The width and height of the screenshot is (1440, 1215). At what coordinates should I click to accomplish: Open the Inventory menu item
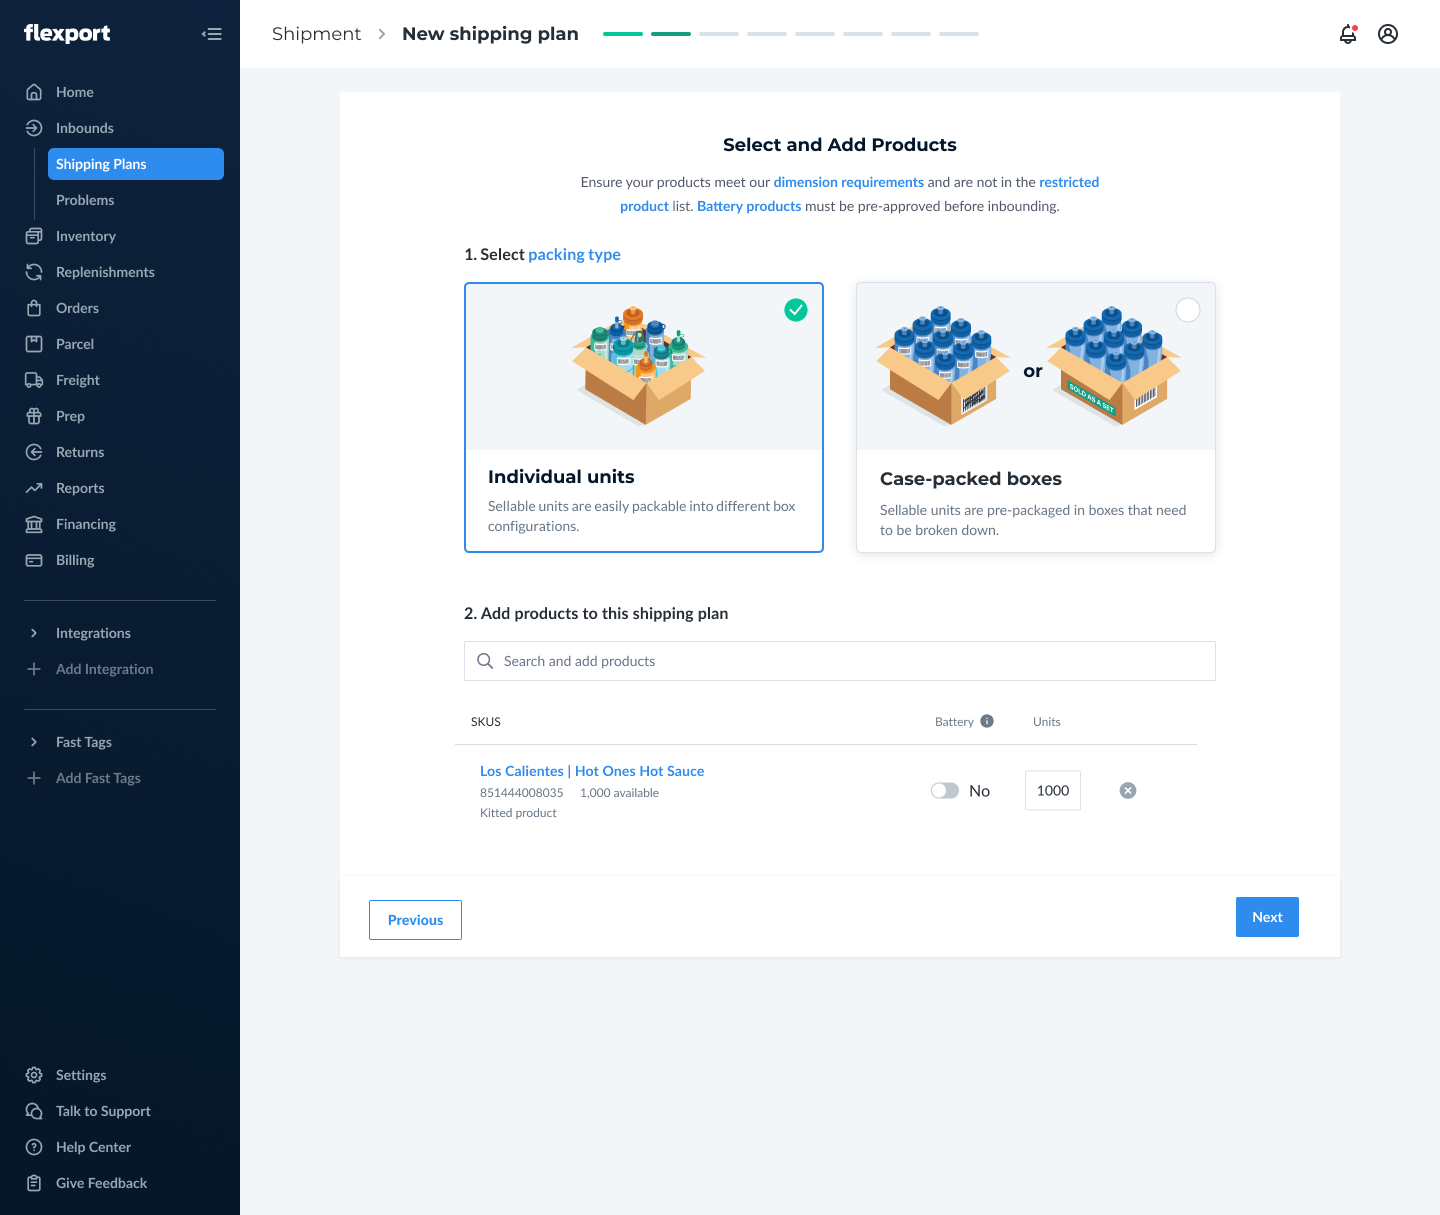pyautogui.click(x=85, y=236)
